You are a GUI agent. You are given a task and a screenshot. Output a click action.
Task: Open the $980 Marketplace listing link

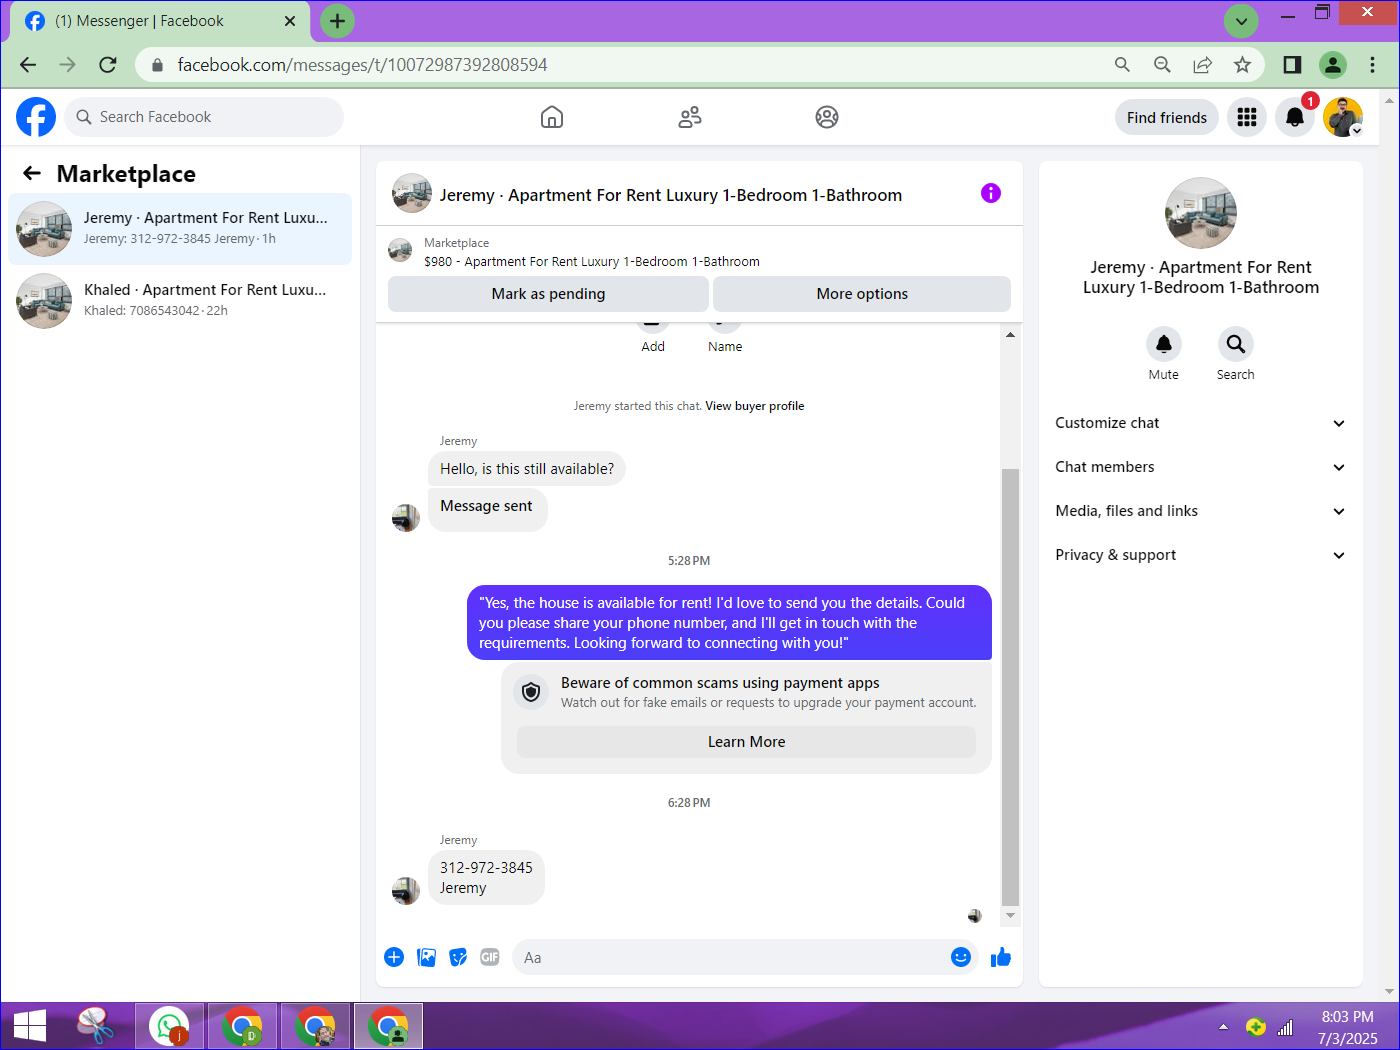[x=592, y=262]
